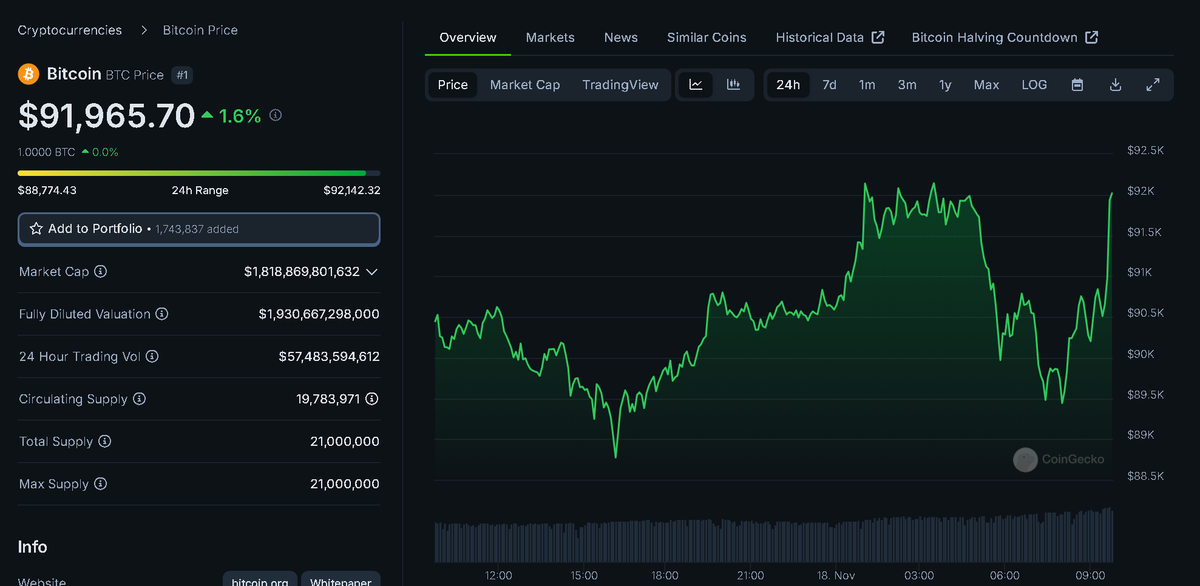The height and width of the screenshot is (586, 1200).
Task: Set chart range to 1y
Action: point(945,85)
